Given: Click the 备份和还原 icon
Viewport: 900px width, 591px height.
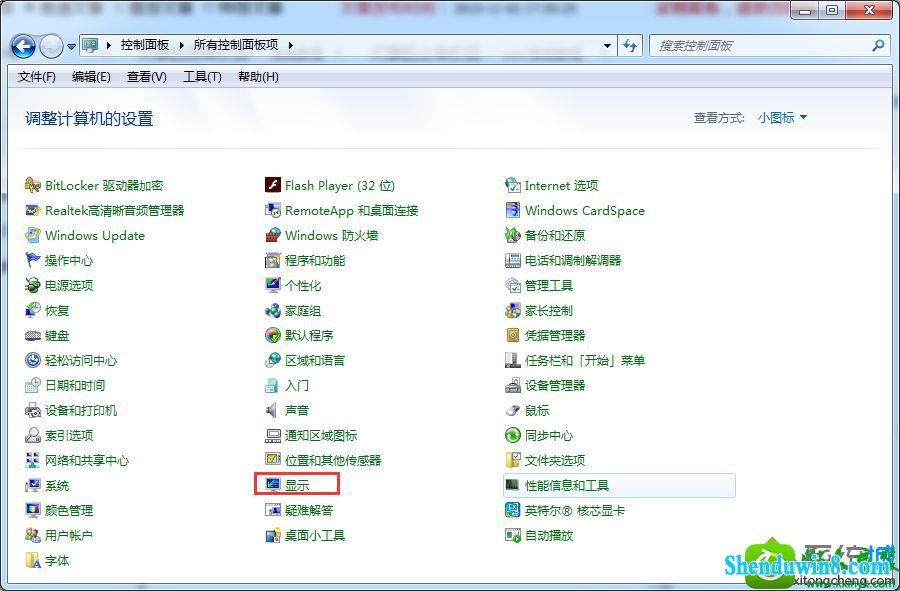Looking at the screenshot, I should (513, 235).
